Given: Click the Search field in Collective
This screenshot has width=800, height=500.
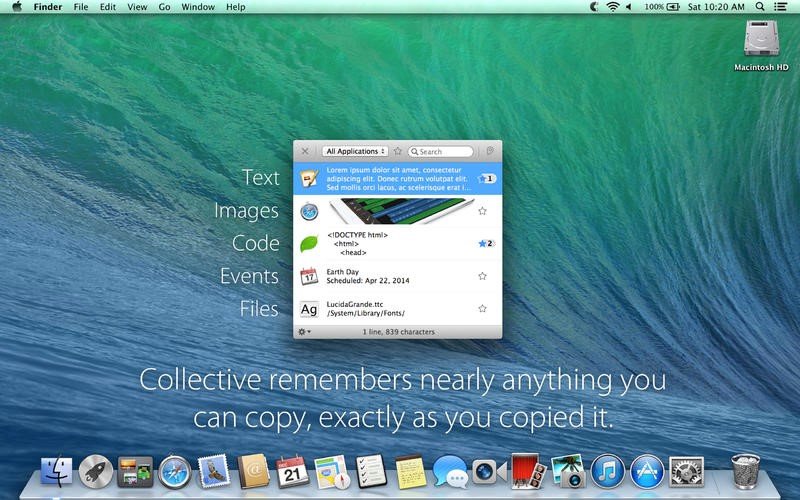Looking at the screenshot, I should (x=441, y=152).
